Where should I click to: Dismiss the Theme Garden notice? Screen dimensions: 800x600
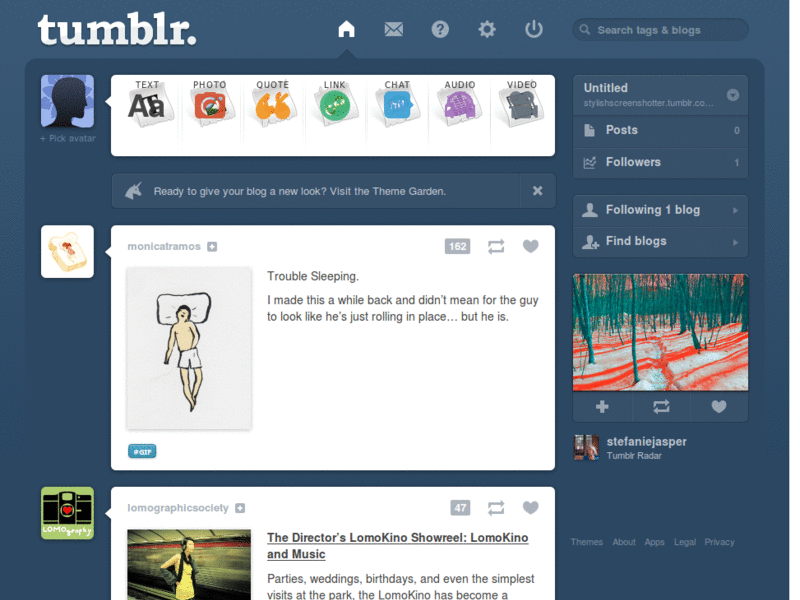pyautogui.click(x=537, y=191)
